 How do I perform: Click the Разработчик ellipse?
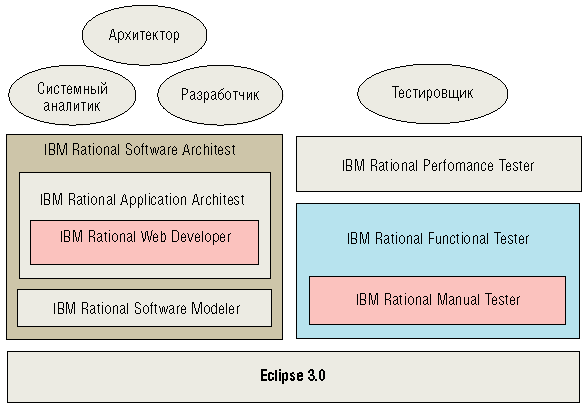220,95
